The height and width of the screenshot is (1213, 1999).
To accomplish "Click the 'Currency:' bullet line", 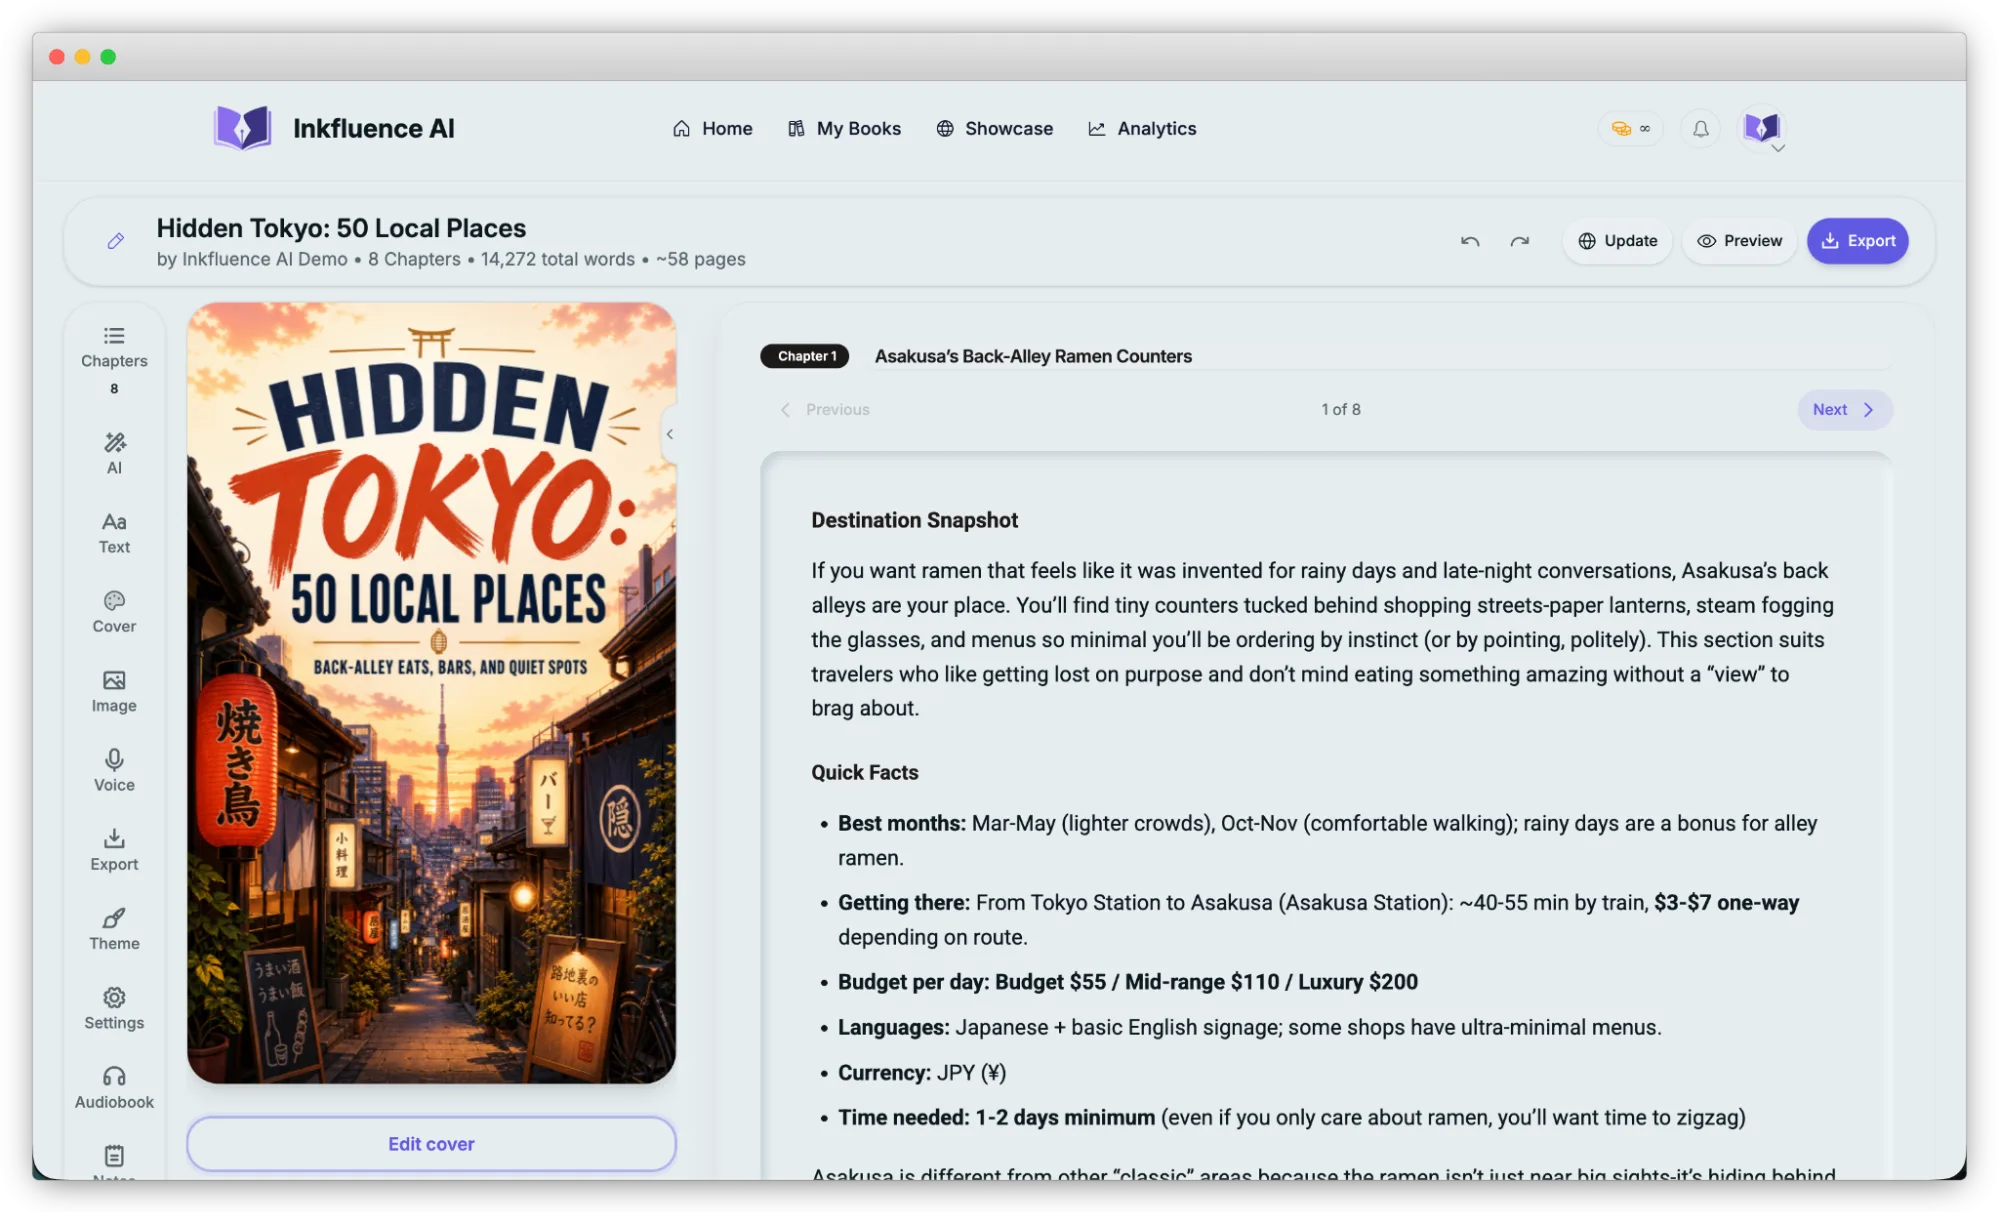I will 922,1072.
